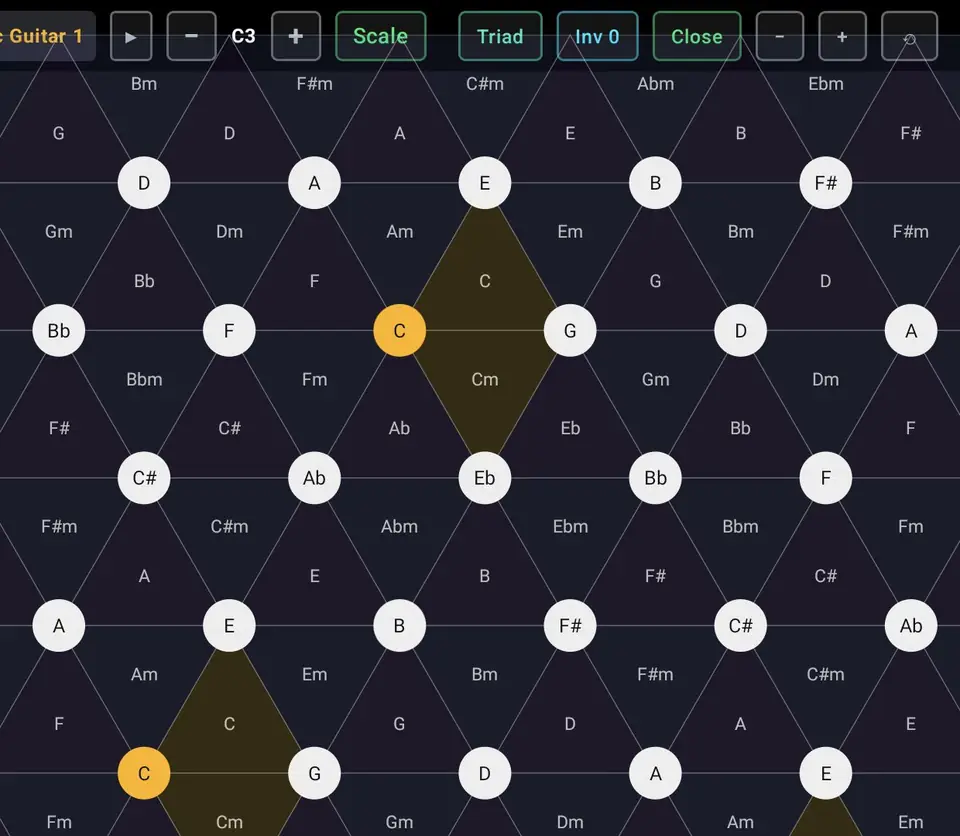
Task: Select the highlighted Cm minor triangle
Action: (x=484, y=380)
